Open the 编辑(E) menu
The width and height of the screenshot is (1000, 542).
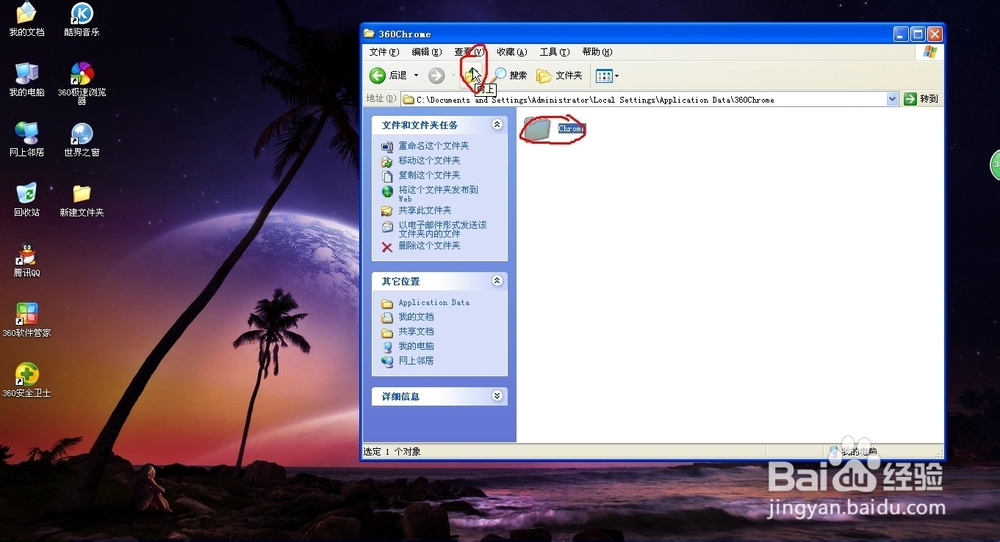coord(427,52)
